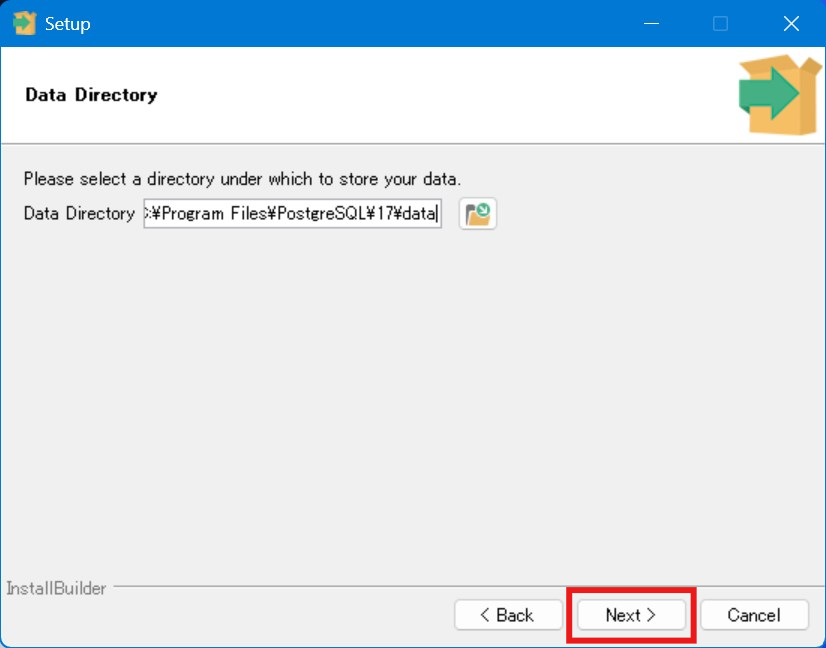Minimize the Setup window

[x=651, y=24]
